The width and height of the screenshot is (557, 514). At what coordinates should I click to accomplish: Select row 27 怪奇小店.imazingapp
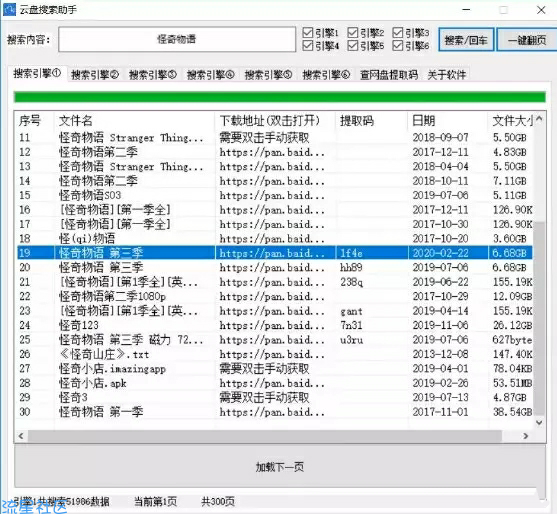tap(274, 369)
